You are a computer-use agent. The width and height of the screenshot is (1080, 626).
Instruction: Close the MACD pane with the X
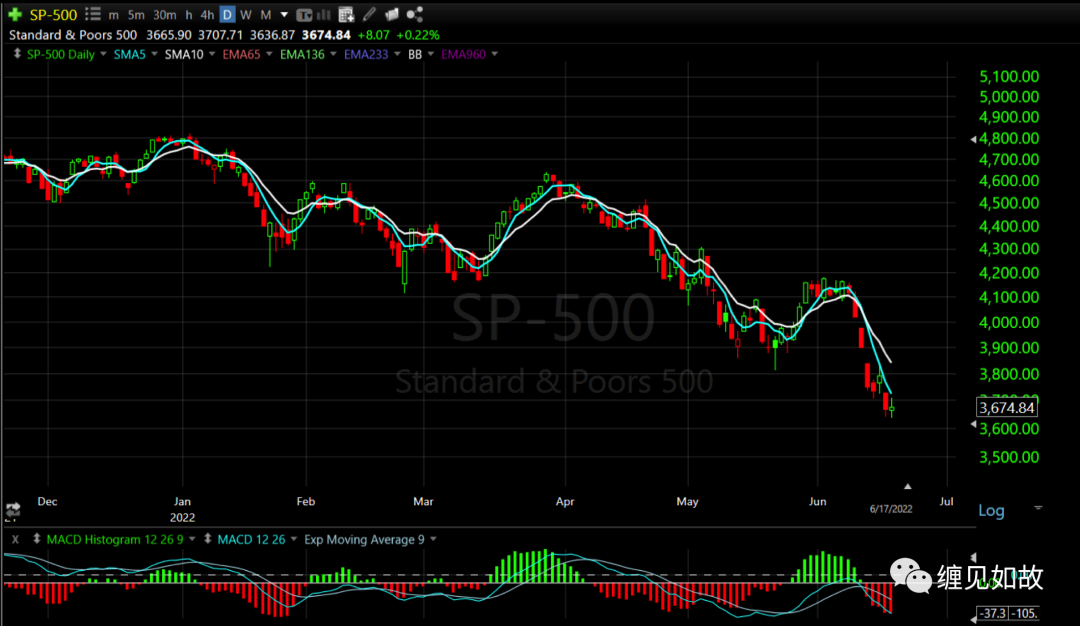click(x=15, y=539)
